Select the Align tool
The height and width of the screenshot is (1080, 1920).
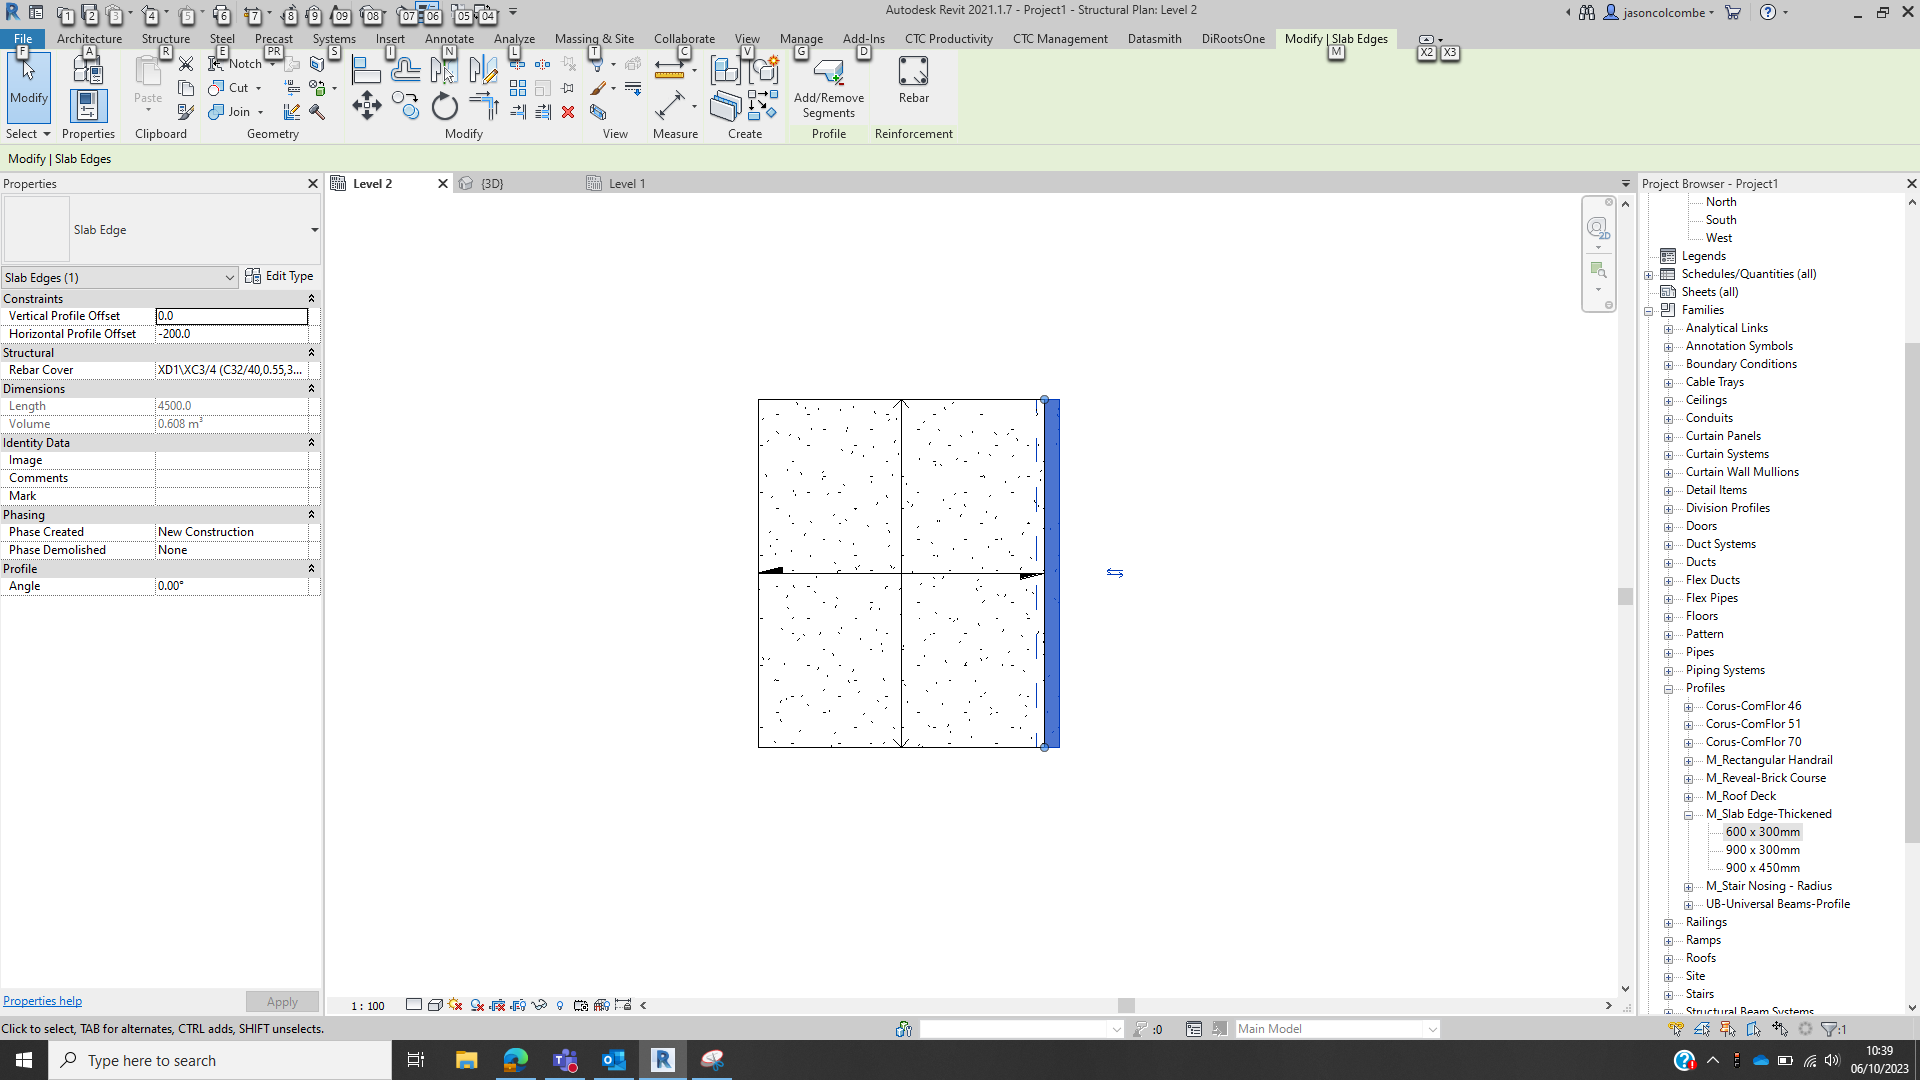367,70
